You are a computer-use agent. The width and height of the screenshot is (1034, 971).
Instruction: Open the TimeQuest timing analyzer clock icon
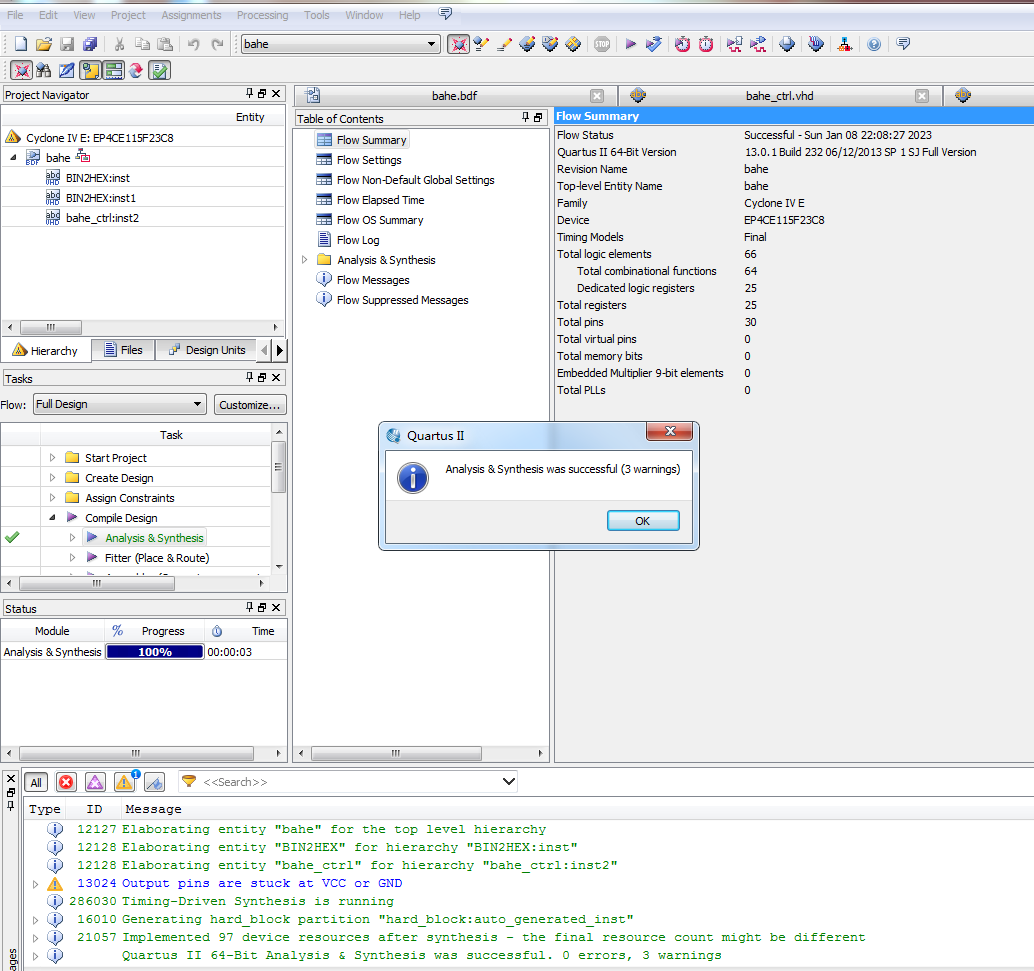point(706,44)
